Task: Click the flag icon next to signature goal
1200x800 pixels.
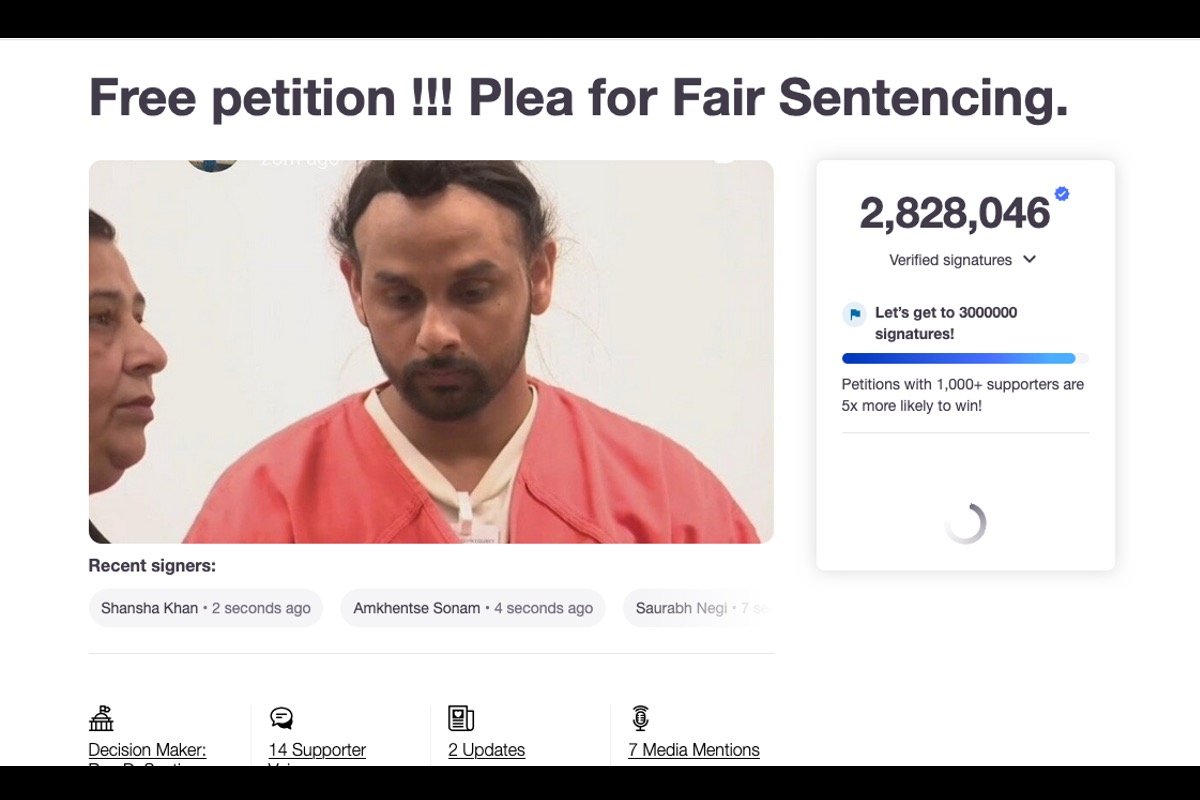Action: coord(855,315)
